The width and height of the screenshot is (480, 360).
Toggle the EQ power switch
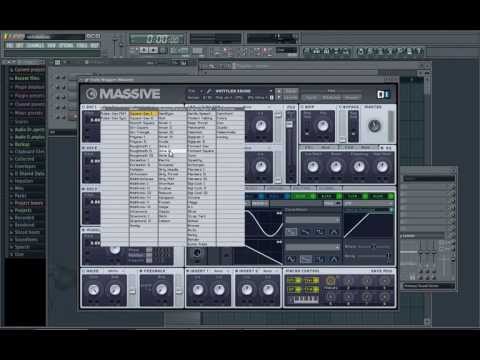382,147
